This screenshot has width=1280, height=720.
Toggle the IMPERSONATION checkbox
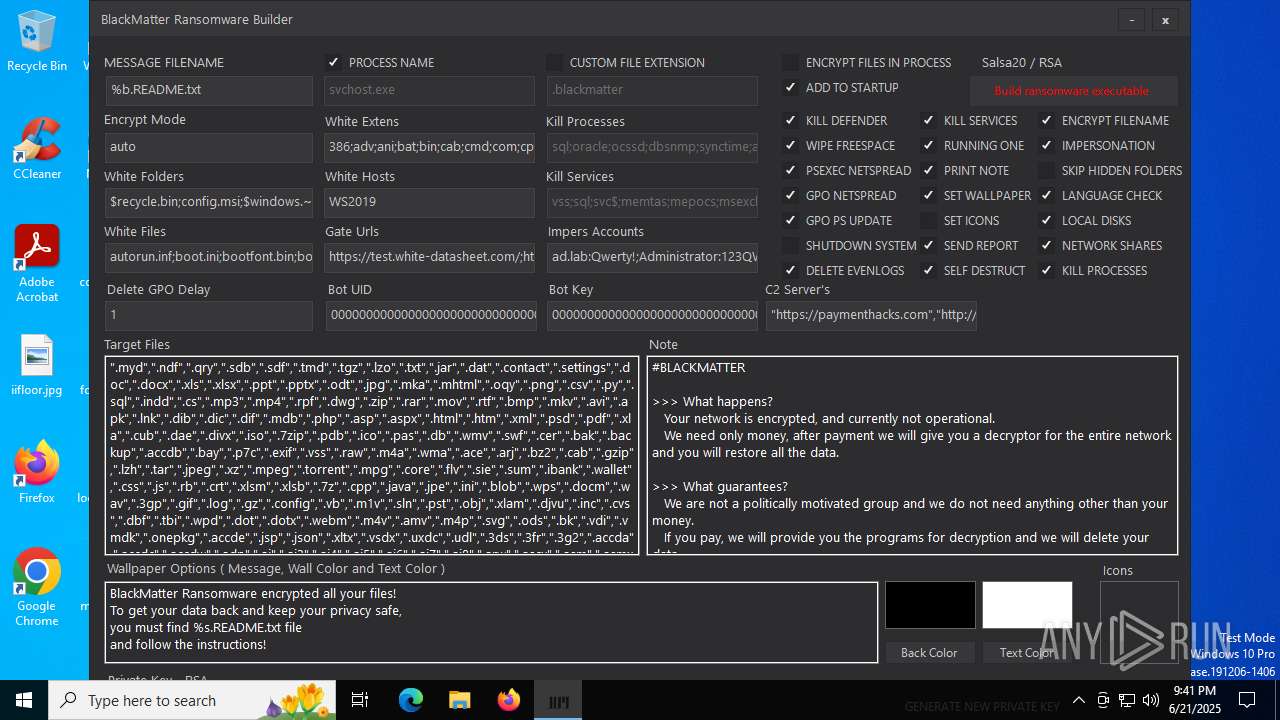point(1047,145)
